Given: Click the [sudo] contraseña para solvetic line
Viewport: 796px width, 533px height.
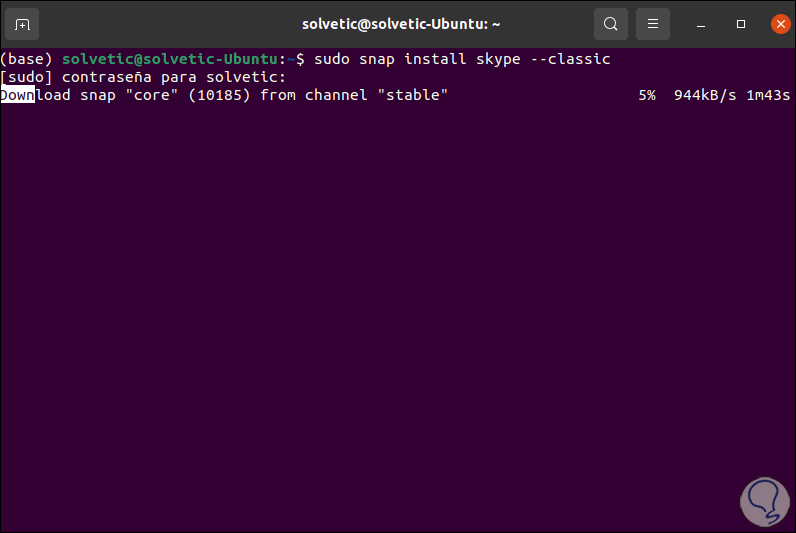Looking at the screenshot, I should pyautogui.click(x=143, y=77).
